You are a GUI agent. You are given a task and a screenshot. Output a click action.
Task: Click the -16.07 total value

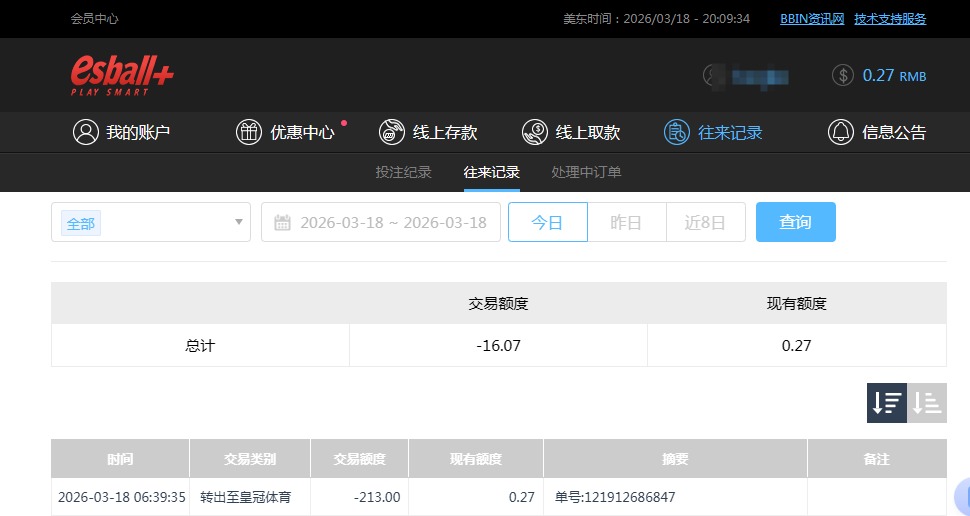[x=498, y=345]
